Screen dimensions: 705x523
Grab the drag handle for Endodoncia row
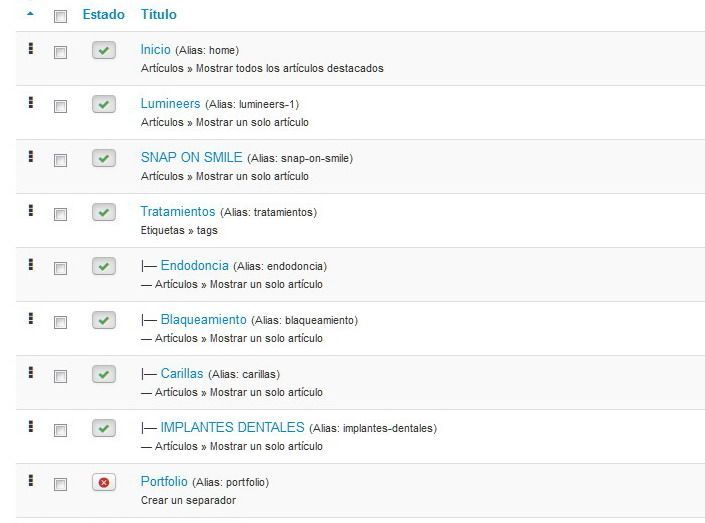pyautogui.click(x=31, y=264)
